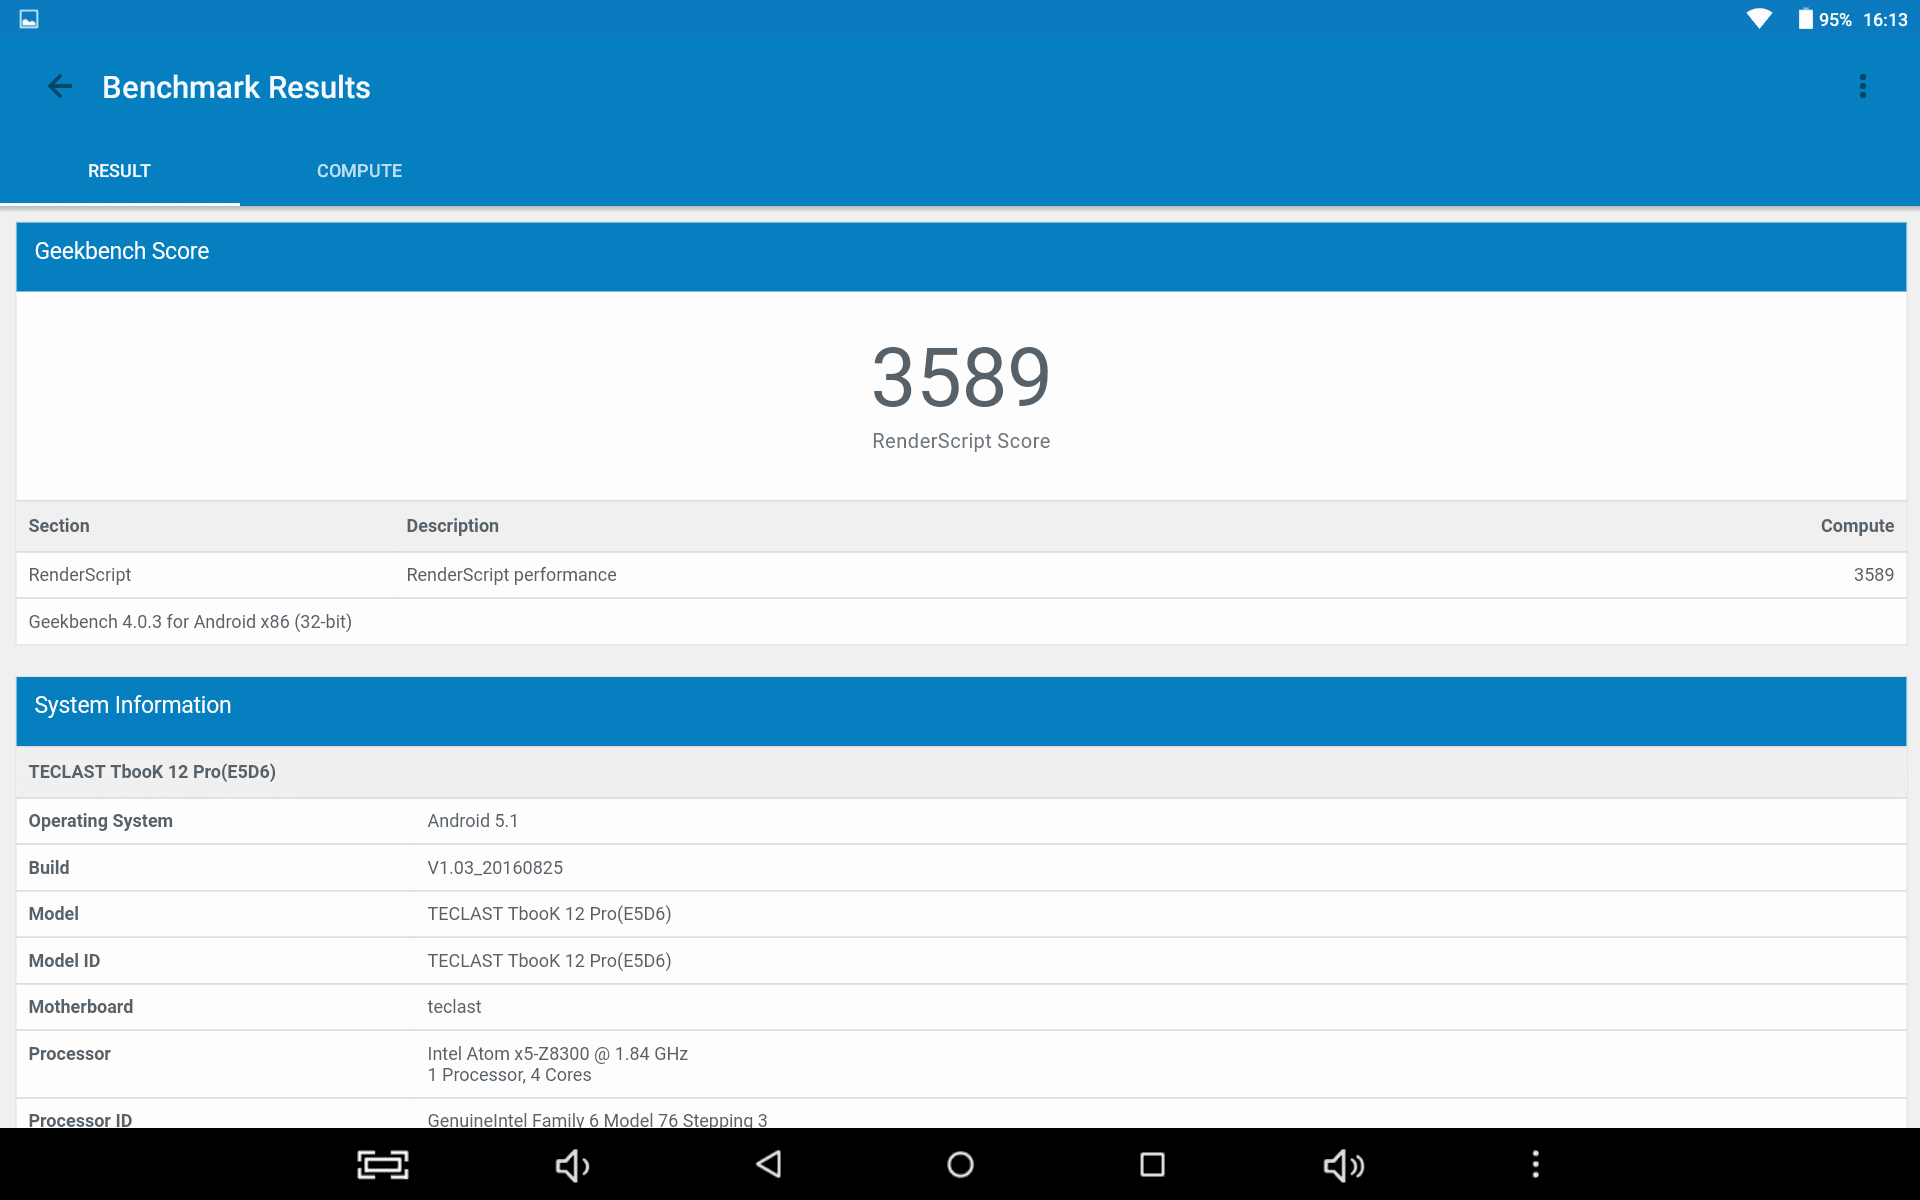1920x1200 pixels.
Task: Raise volume with navigation bar speaker icon
Action: [x=1343, y=1165]
